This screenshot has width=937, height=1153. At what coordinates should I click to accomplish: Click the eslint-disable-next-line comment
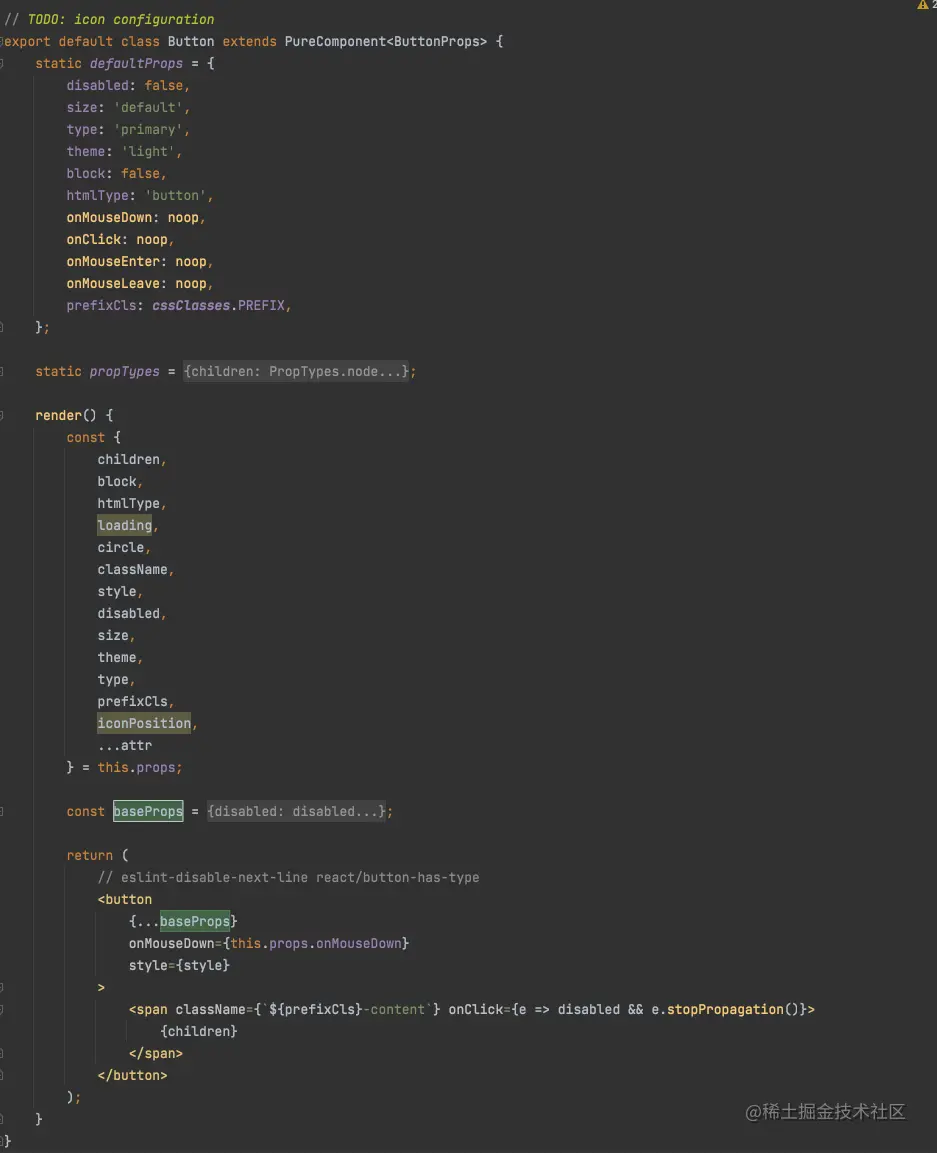click(288, 877)
